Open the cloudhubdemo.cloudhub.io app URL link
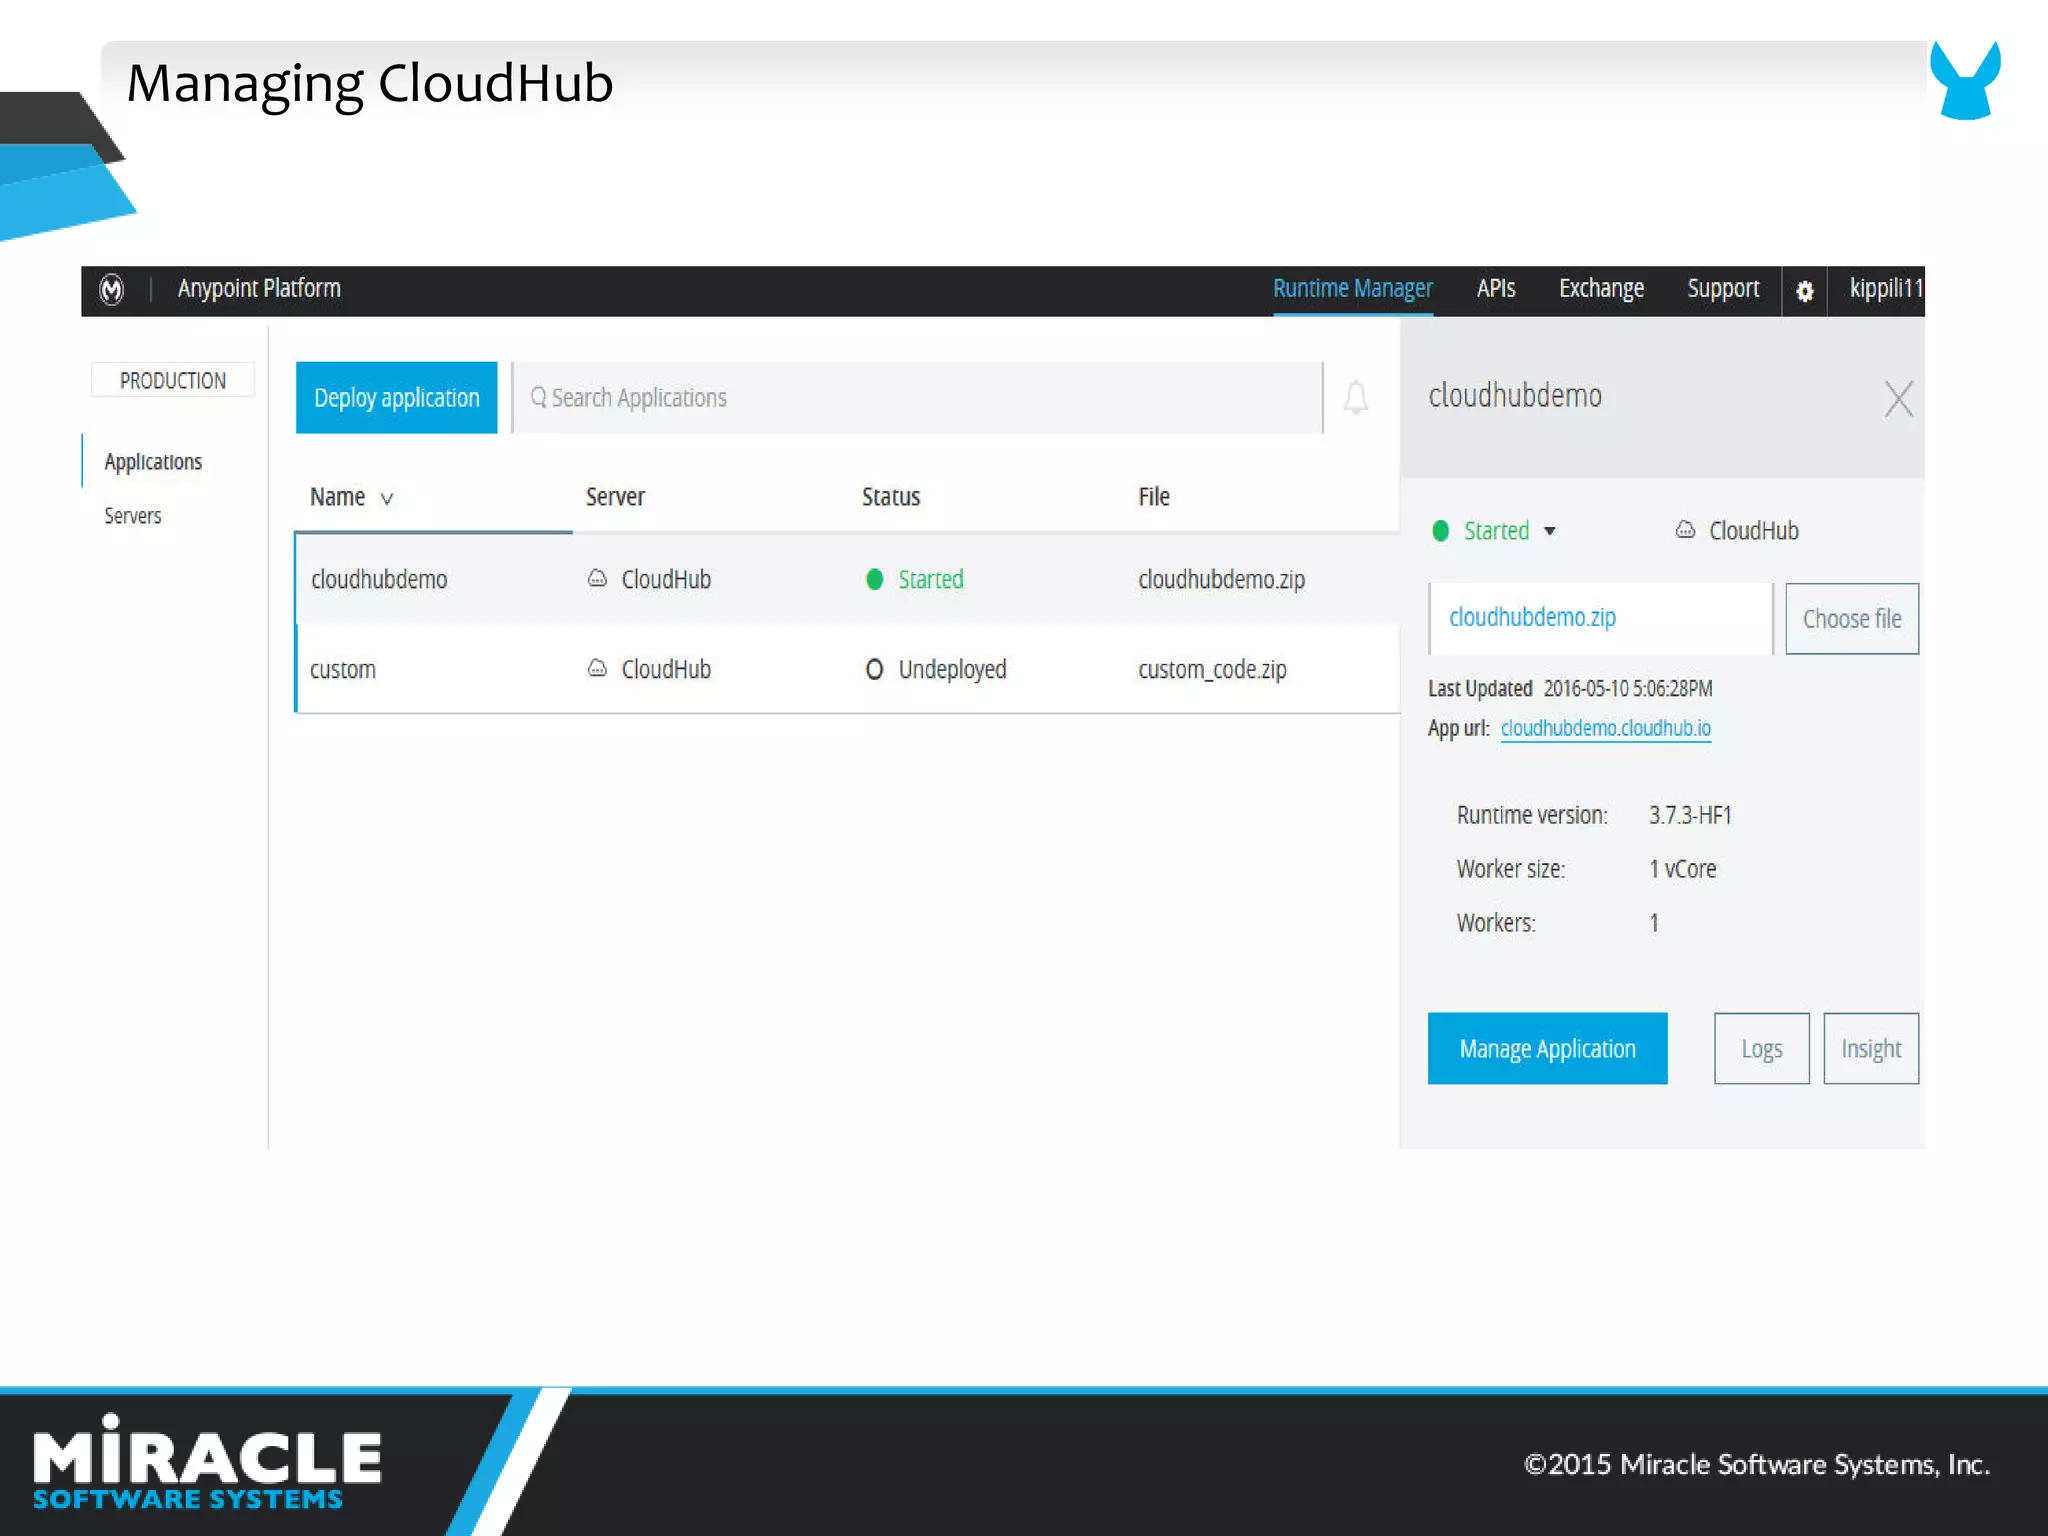 [1605, 728]
